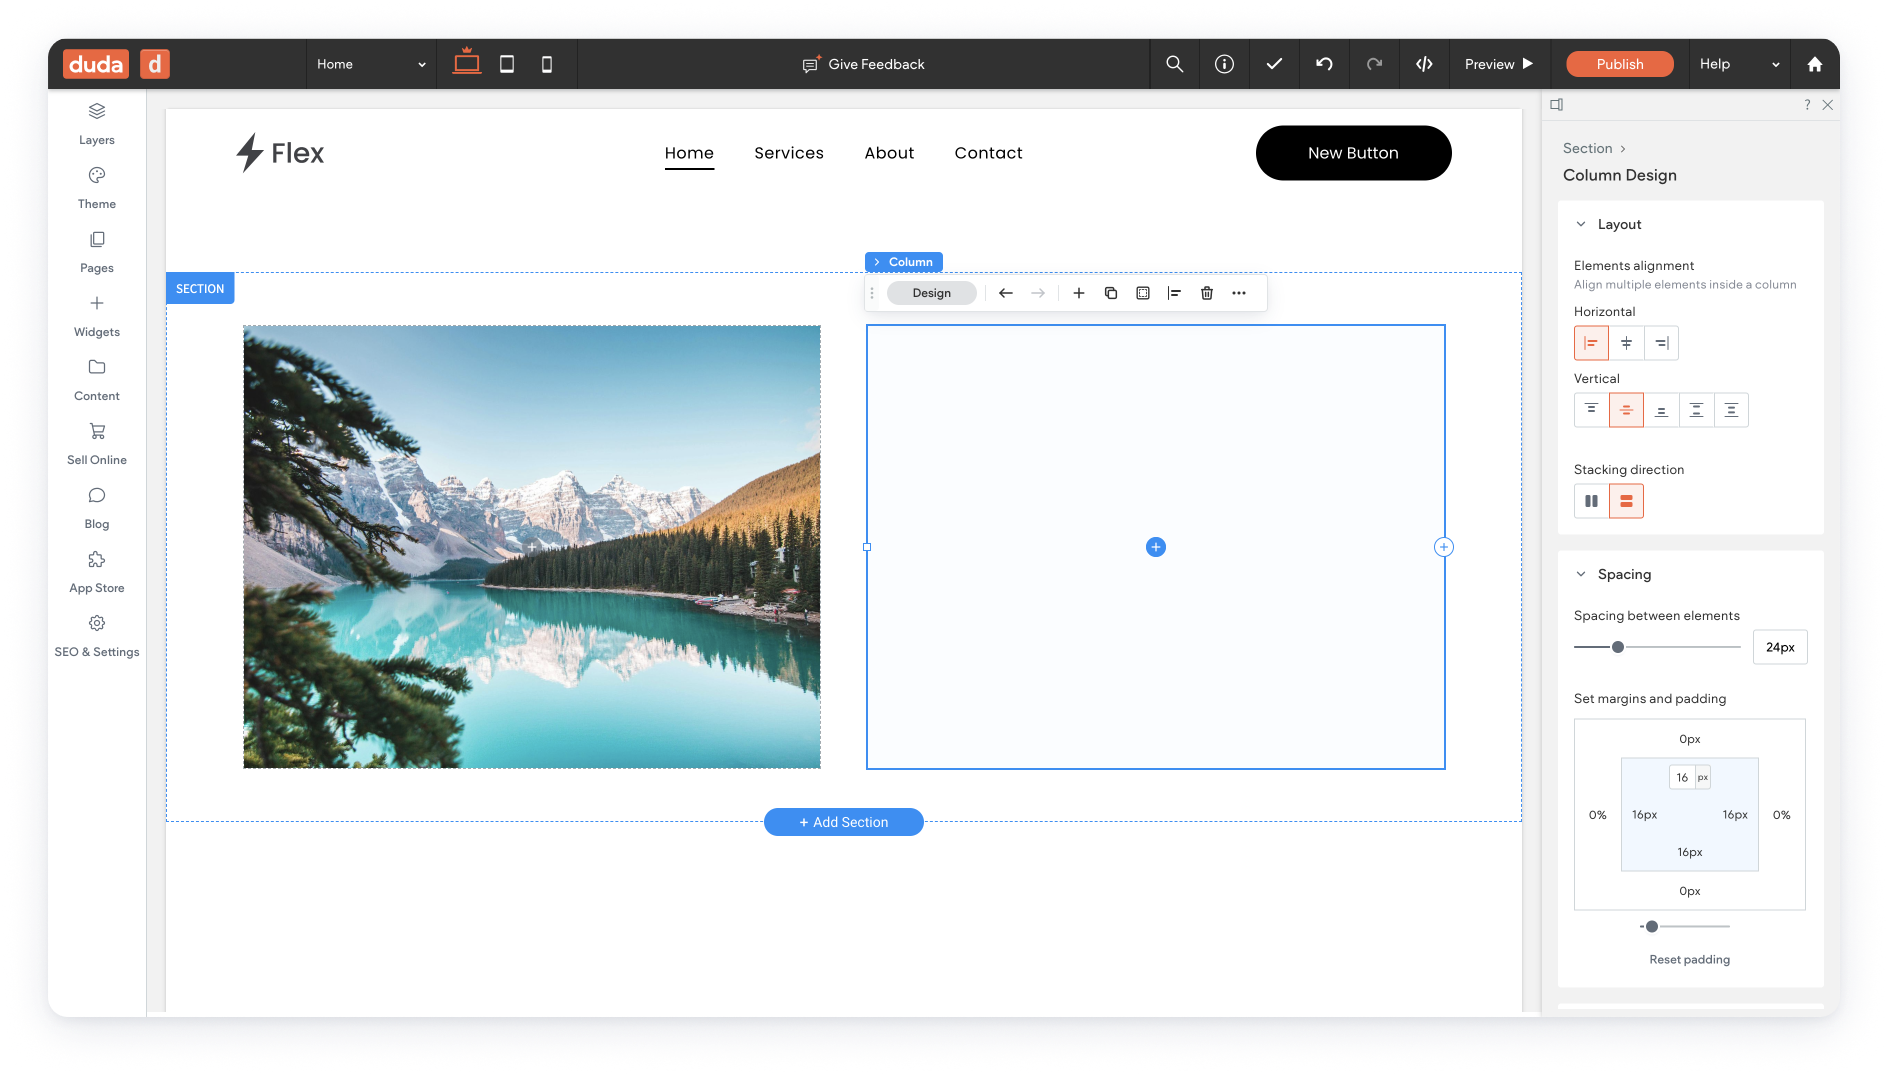
Task: Add widget with center plus in column
Action: (x=1156, y=547)
